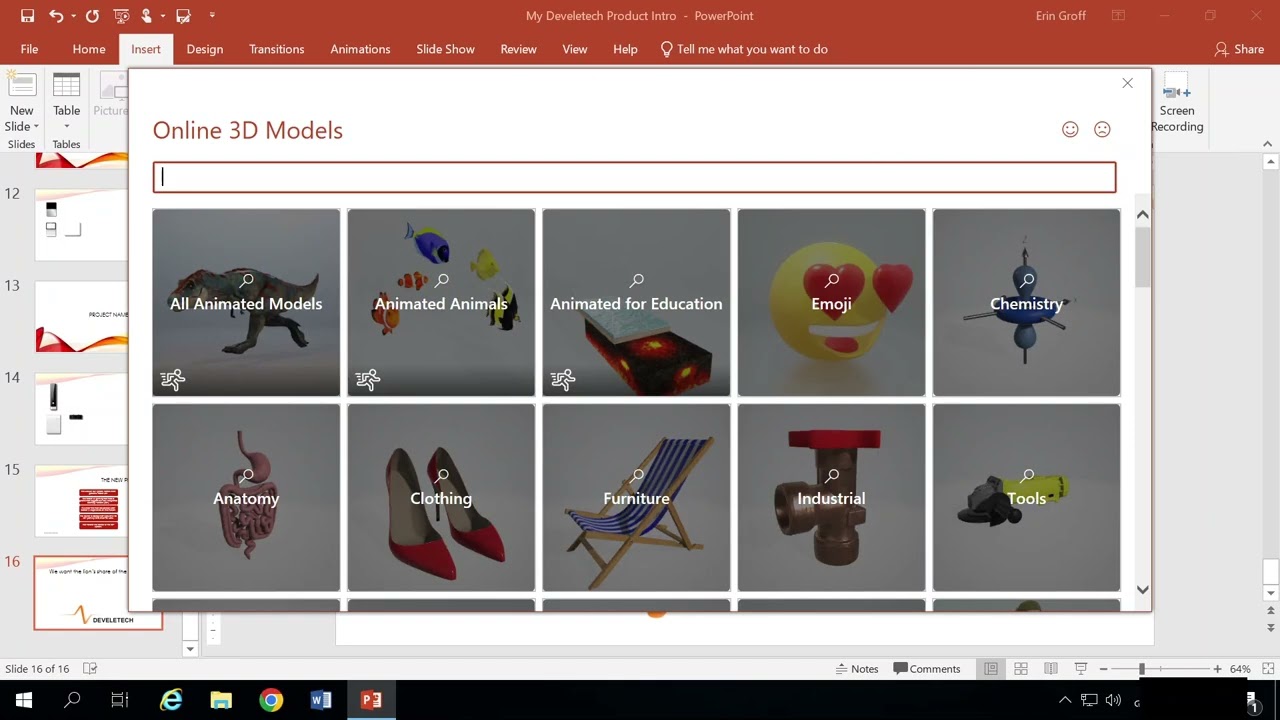Toggle the Notes pane

pos(857,669)
